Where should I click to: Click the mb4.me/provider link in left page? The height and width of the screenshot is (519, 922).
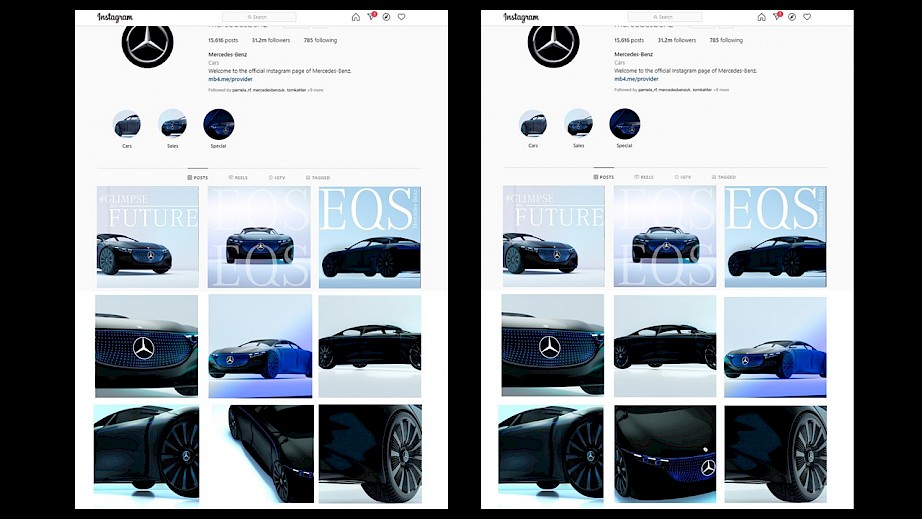pos(229,78)
